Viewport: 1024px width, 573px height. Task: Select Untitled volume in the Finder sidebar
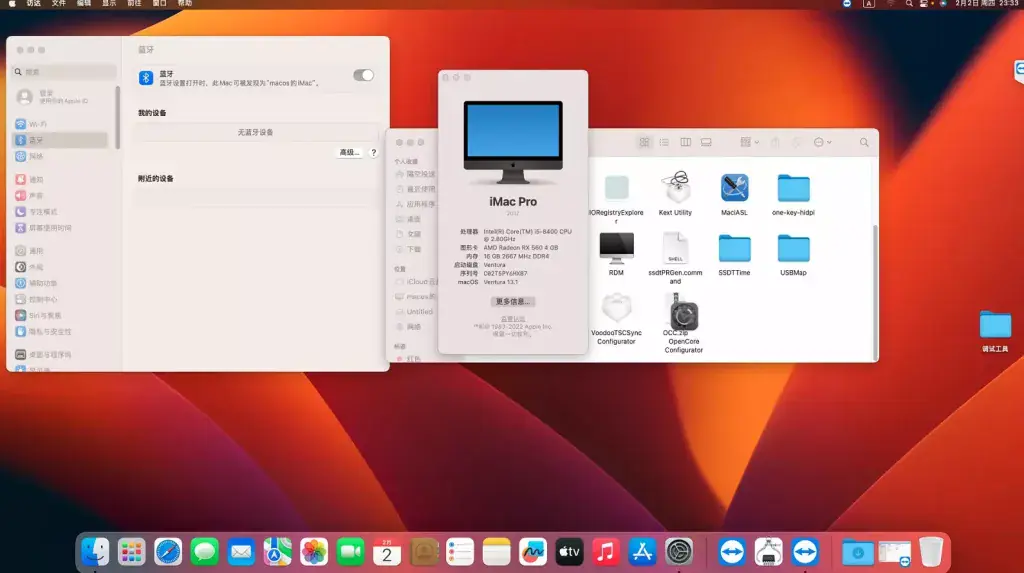tap(416, 312)
